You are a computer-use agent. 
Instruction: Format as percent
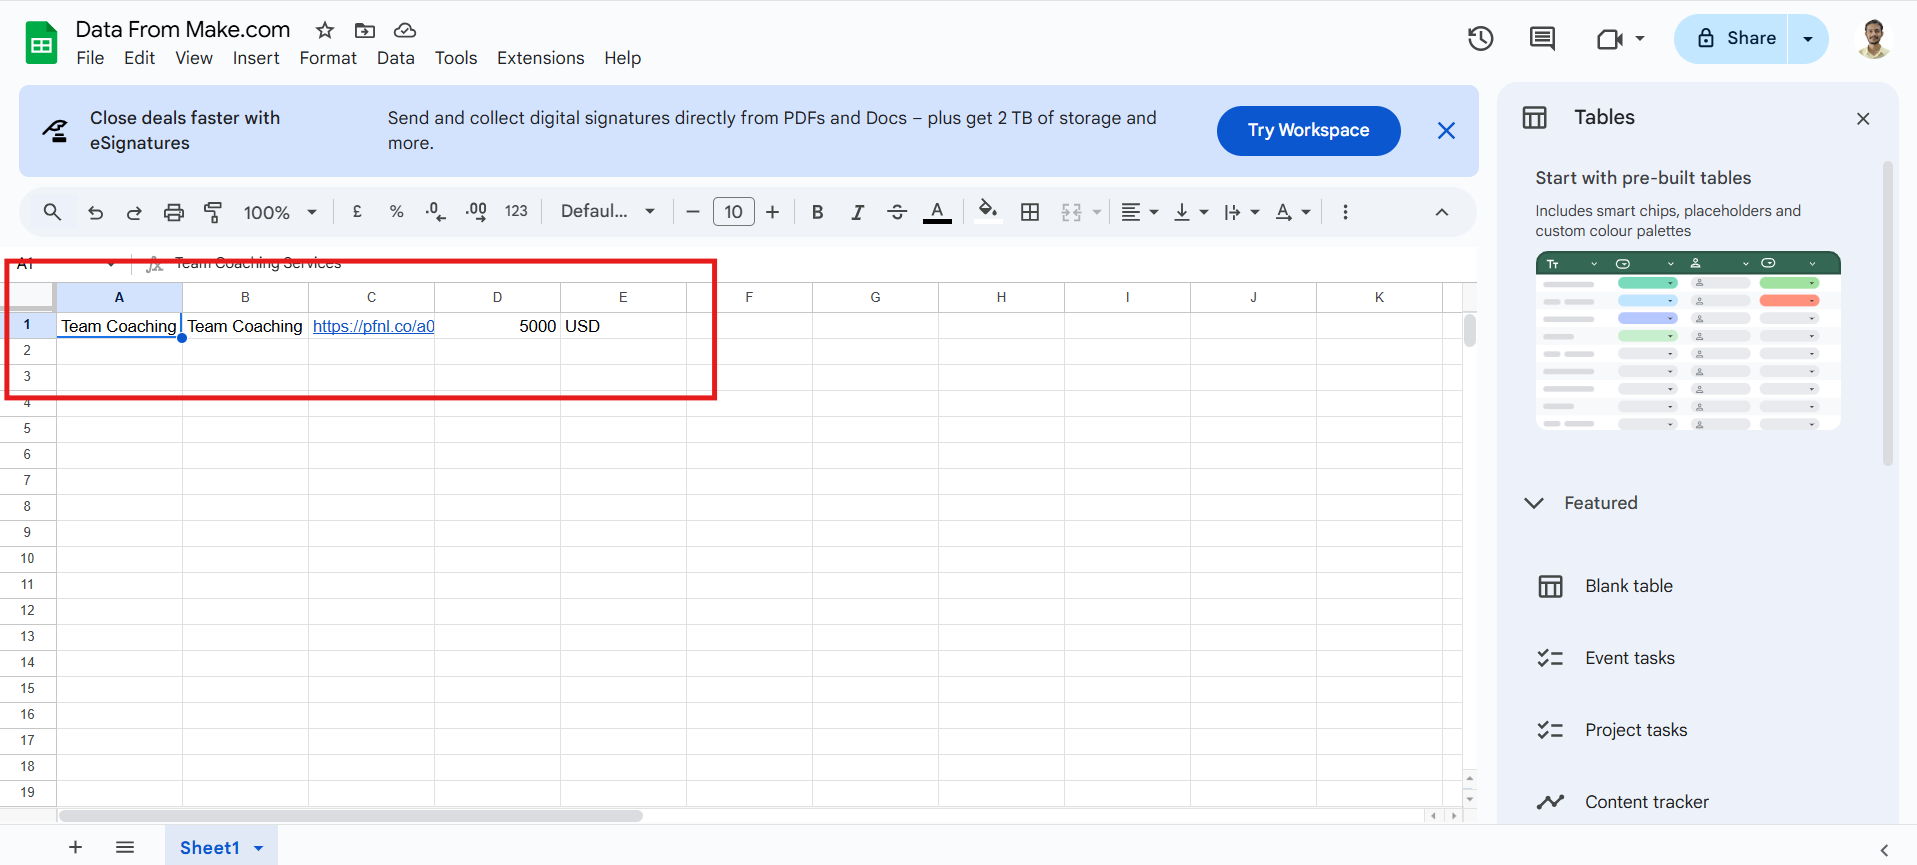(397, 212)
